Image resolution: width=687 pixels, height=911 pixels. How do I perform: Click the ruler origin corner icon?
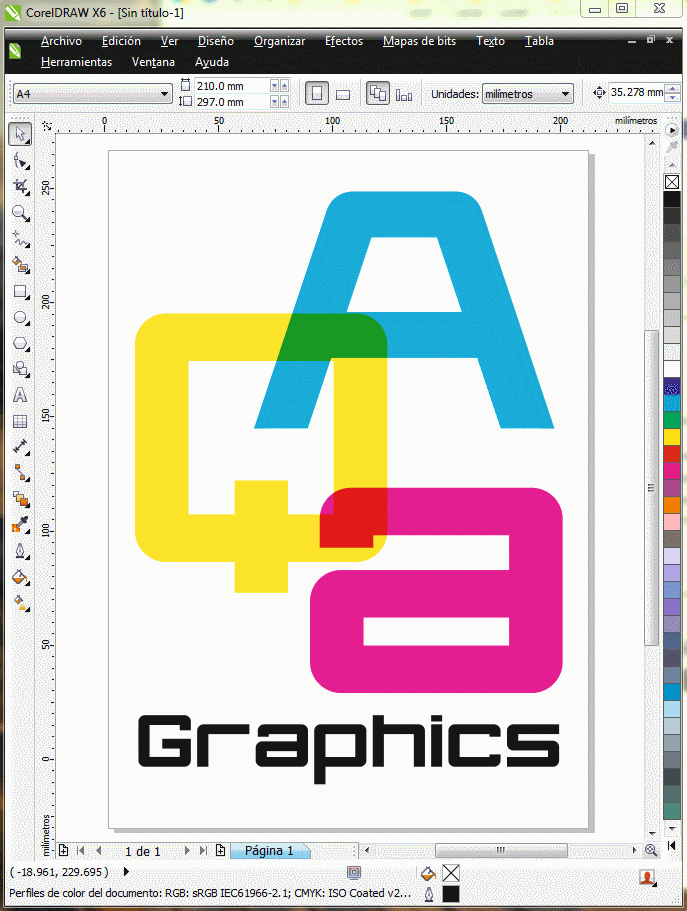coord(47,126)
